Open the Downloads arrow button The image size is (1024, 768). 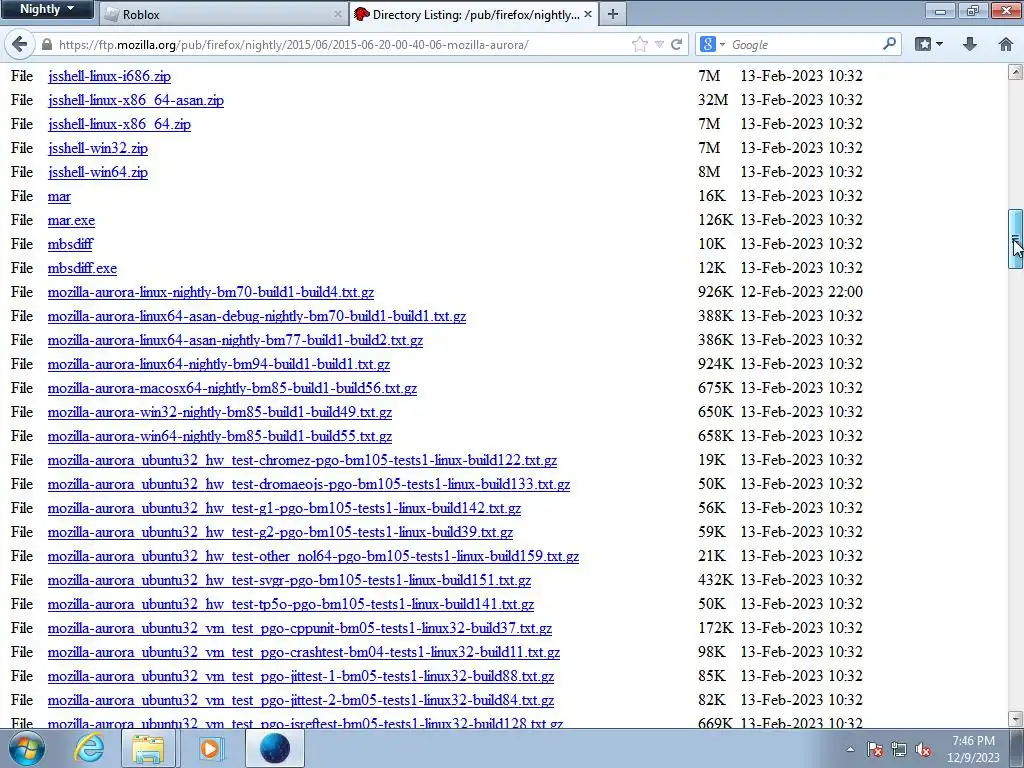(970, 44)
